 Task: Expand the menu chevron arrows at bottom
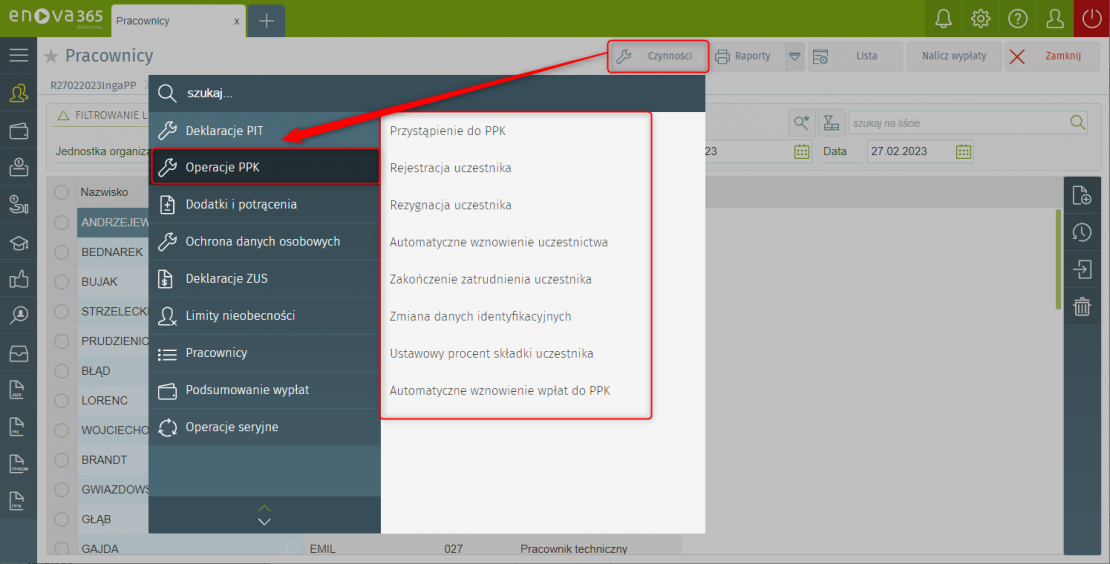click(x=264, y=515)
